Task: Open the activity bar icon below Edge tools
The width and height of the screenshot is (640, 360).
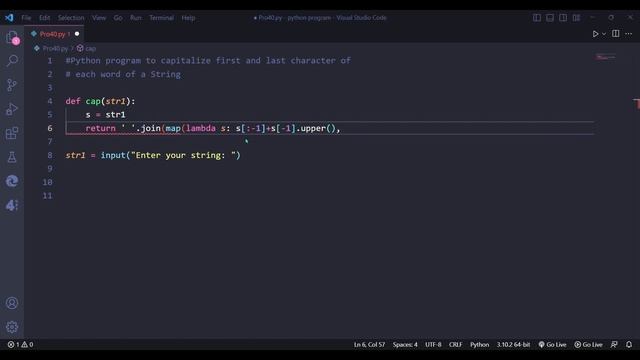Action: click(x=12, y=205)
